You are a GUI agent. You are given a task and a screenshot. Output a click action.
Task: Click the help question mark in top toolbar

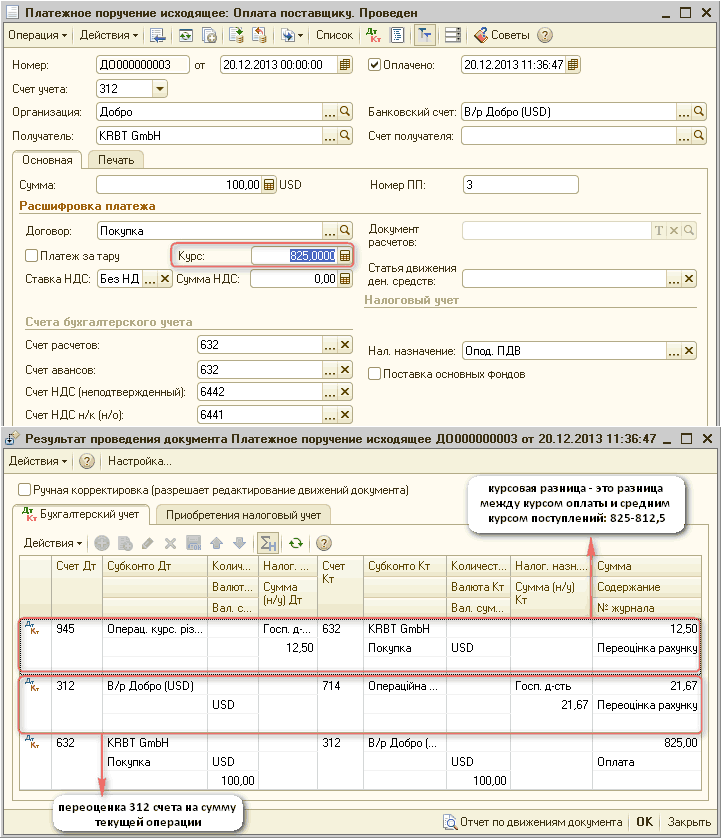pyautogui.click(x=545, y=35)
